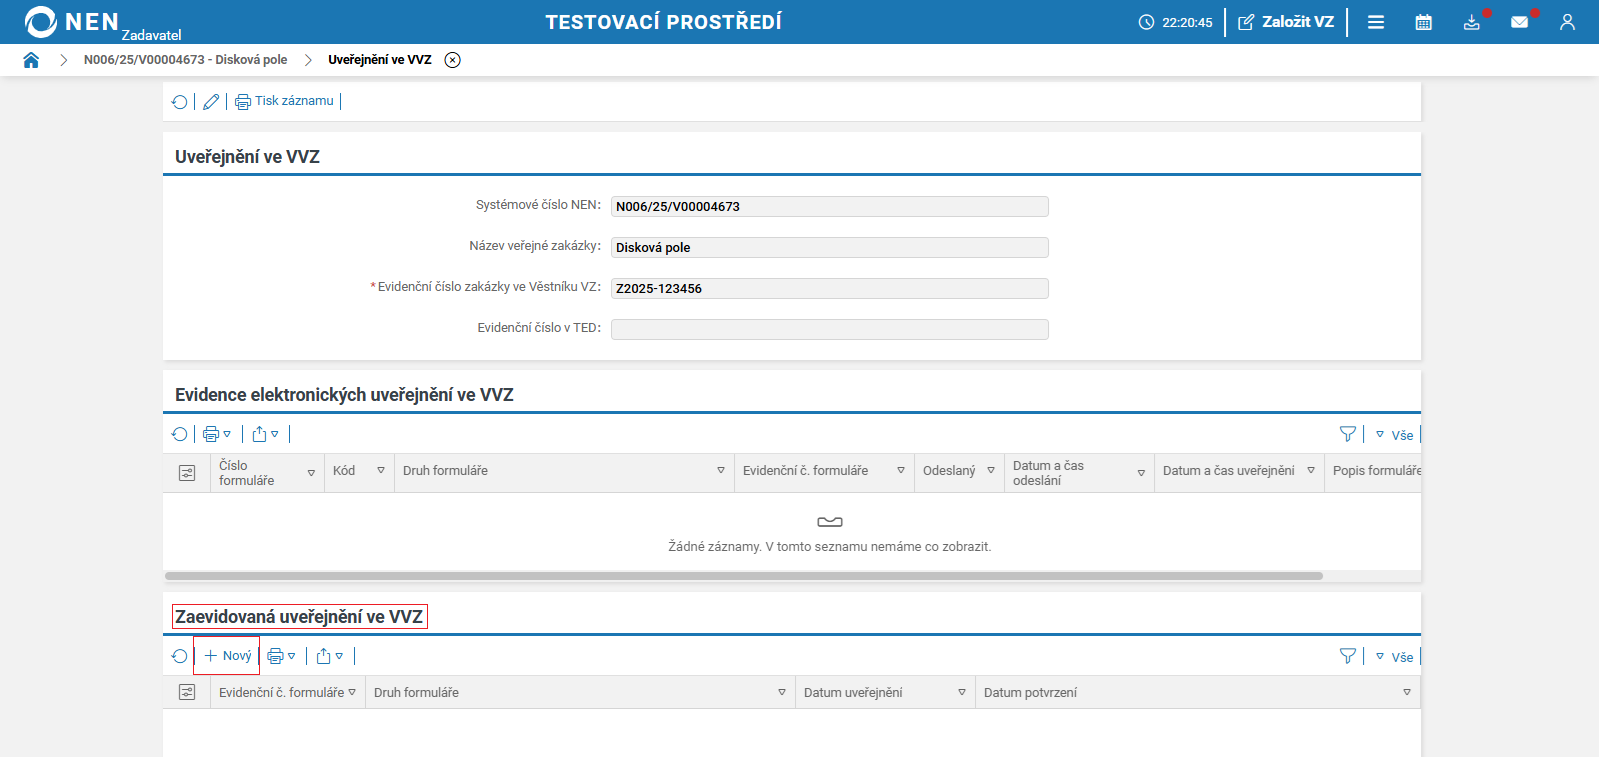Viewport: 1599px width, 757px height.
Task: Click the Založit VZ button
Action: 1286,22
